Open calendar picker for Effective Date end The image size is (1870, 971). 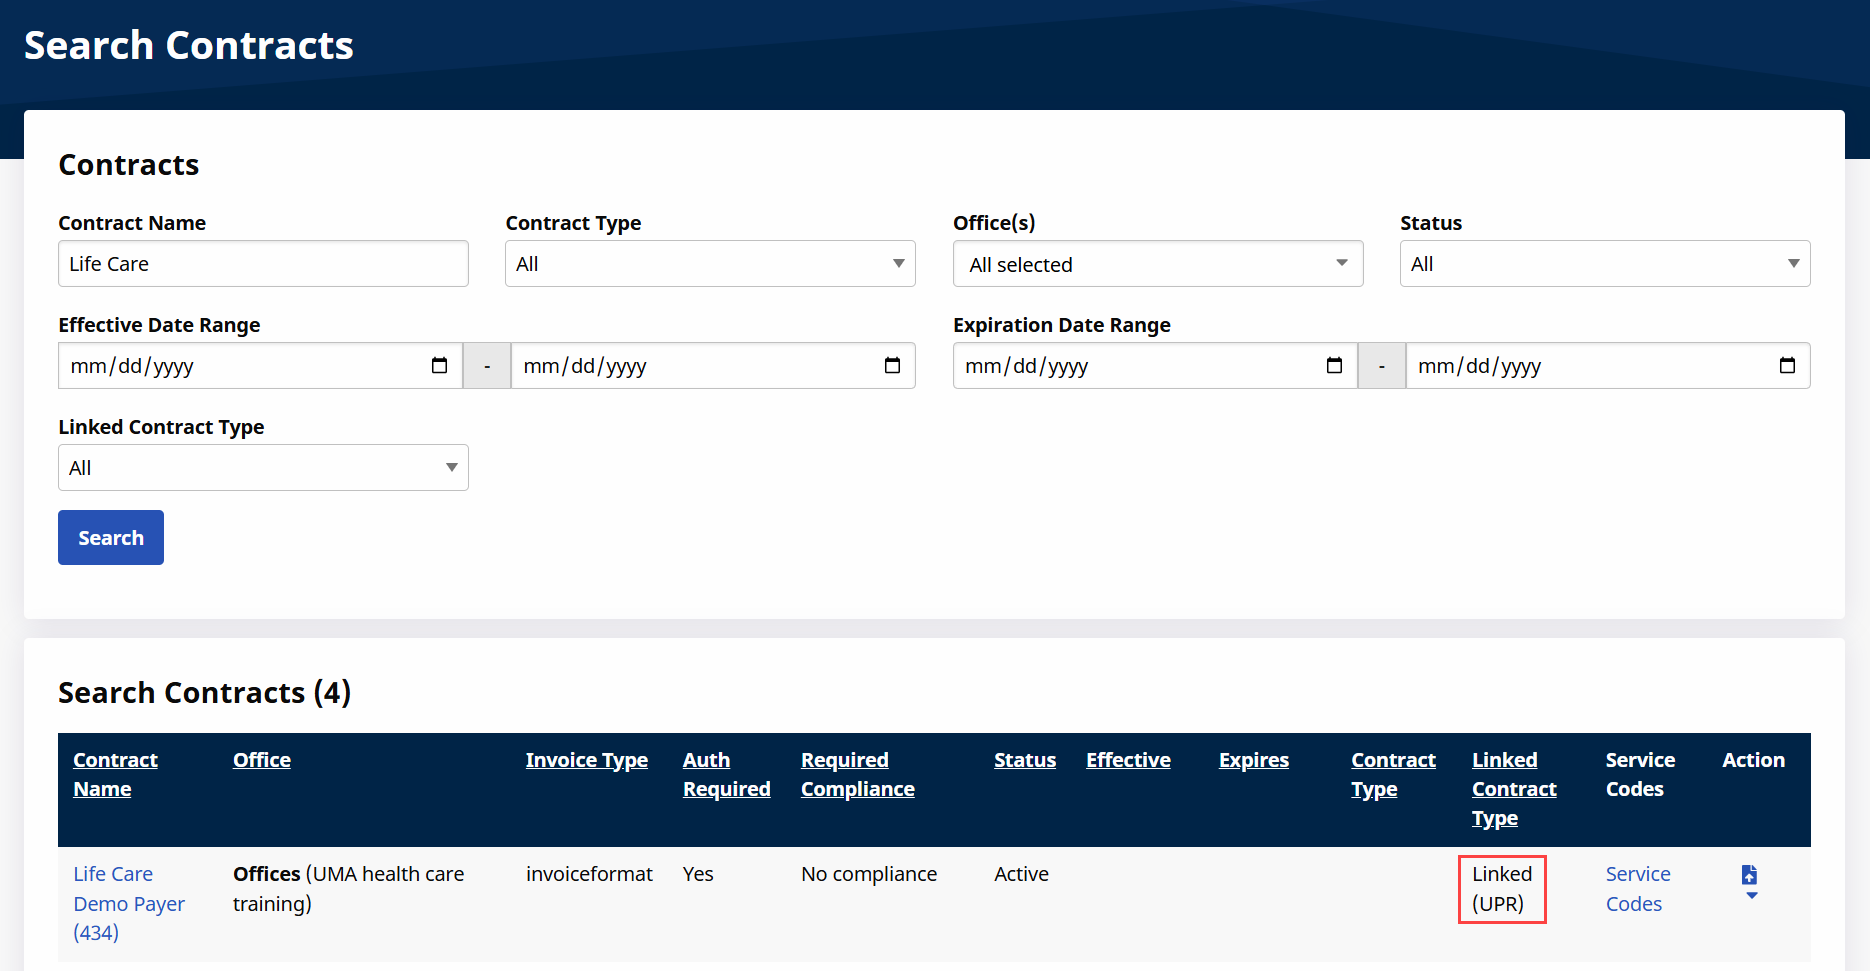892,366
